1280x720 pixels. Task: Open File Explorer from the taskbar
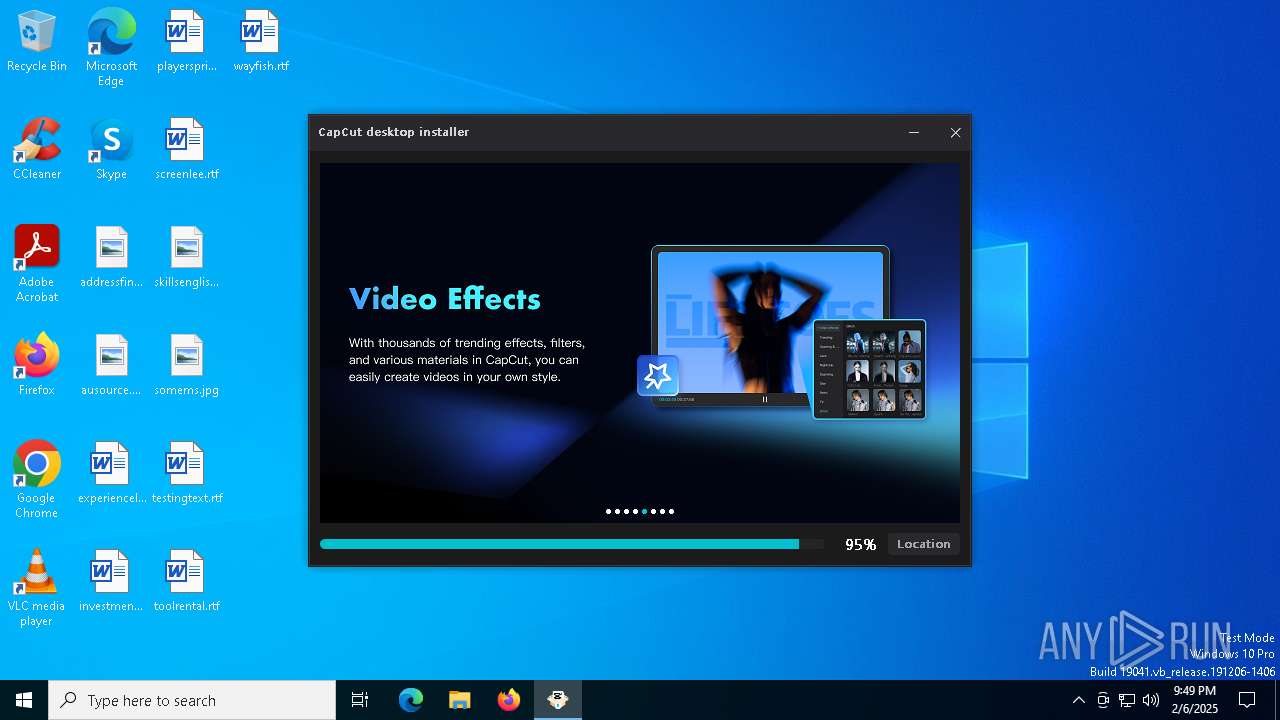(x=460, y=700)
